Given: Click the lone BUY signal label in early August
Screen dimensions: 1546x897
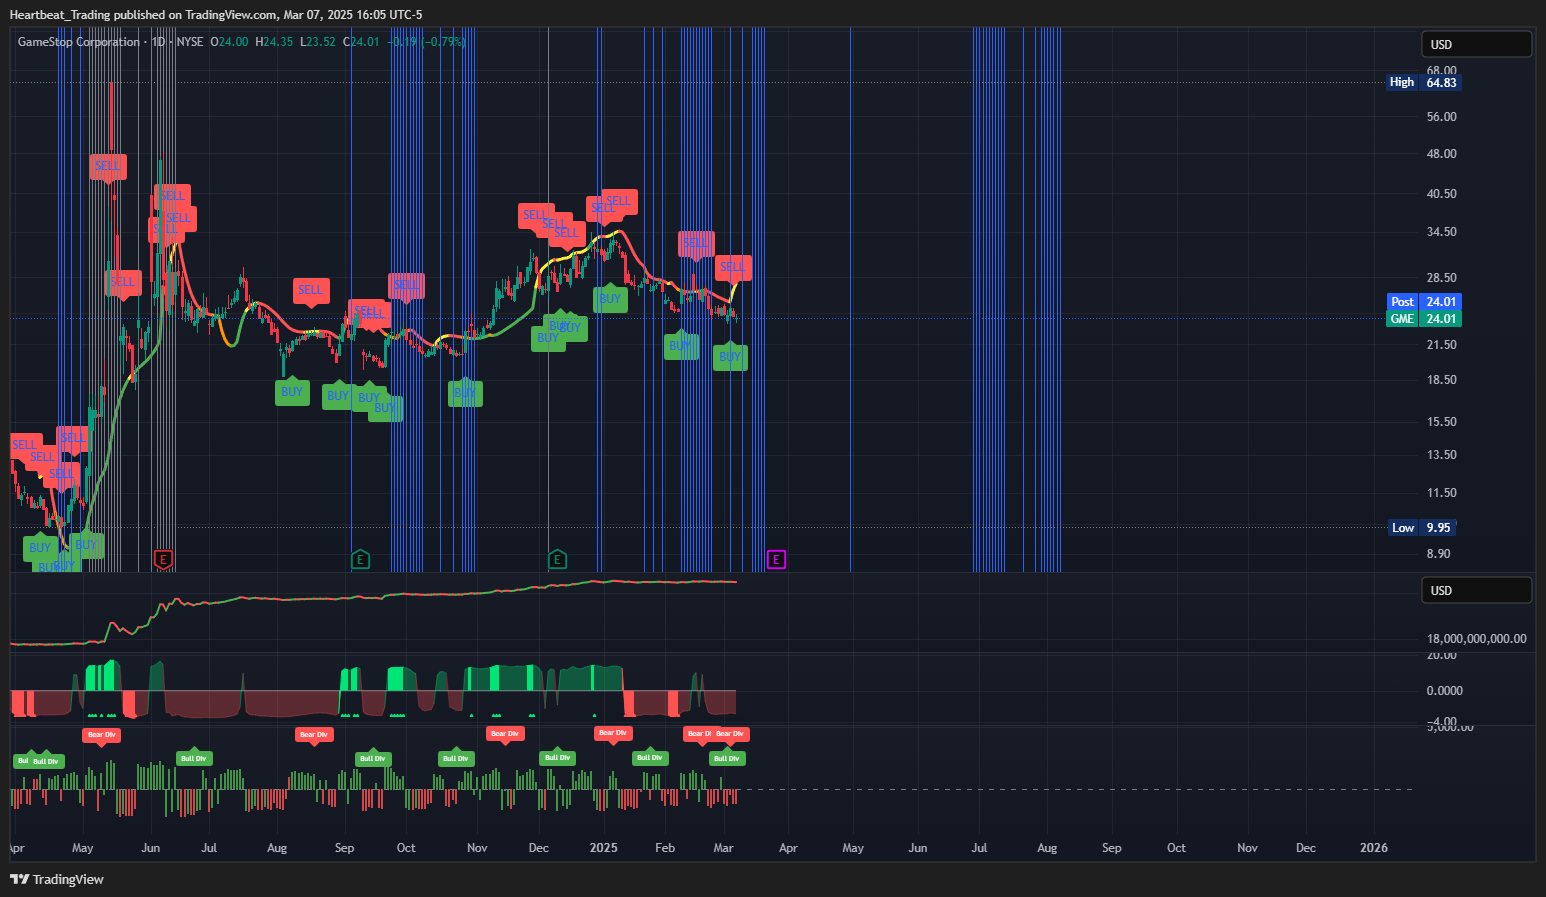Looking at the screenshot, I should [292, 392].
